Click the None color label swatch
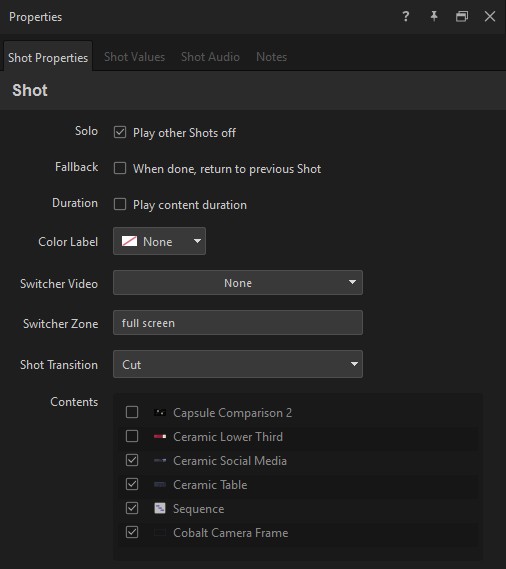This screenshot has height=569, width=506. pos(129,241)
